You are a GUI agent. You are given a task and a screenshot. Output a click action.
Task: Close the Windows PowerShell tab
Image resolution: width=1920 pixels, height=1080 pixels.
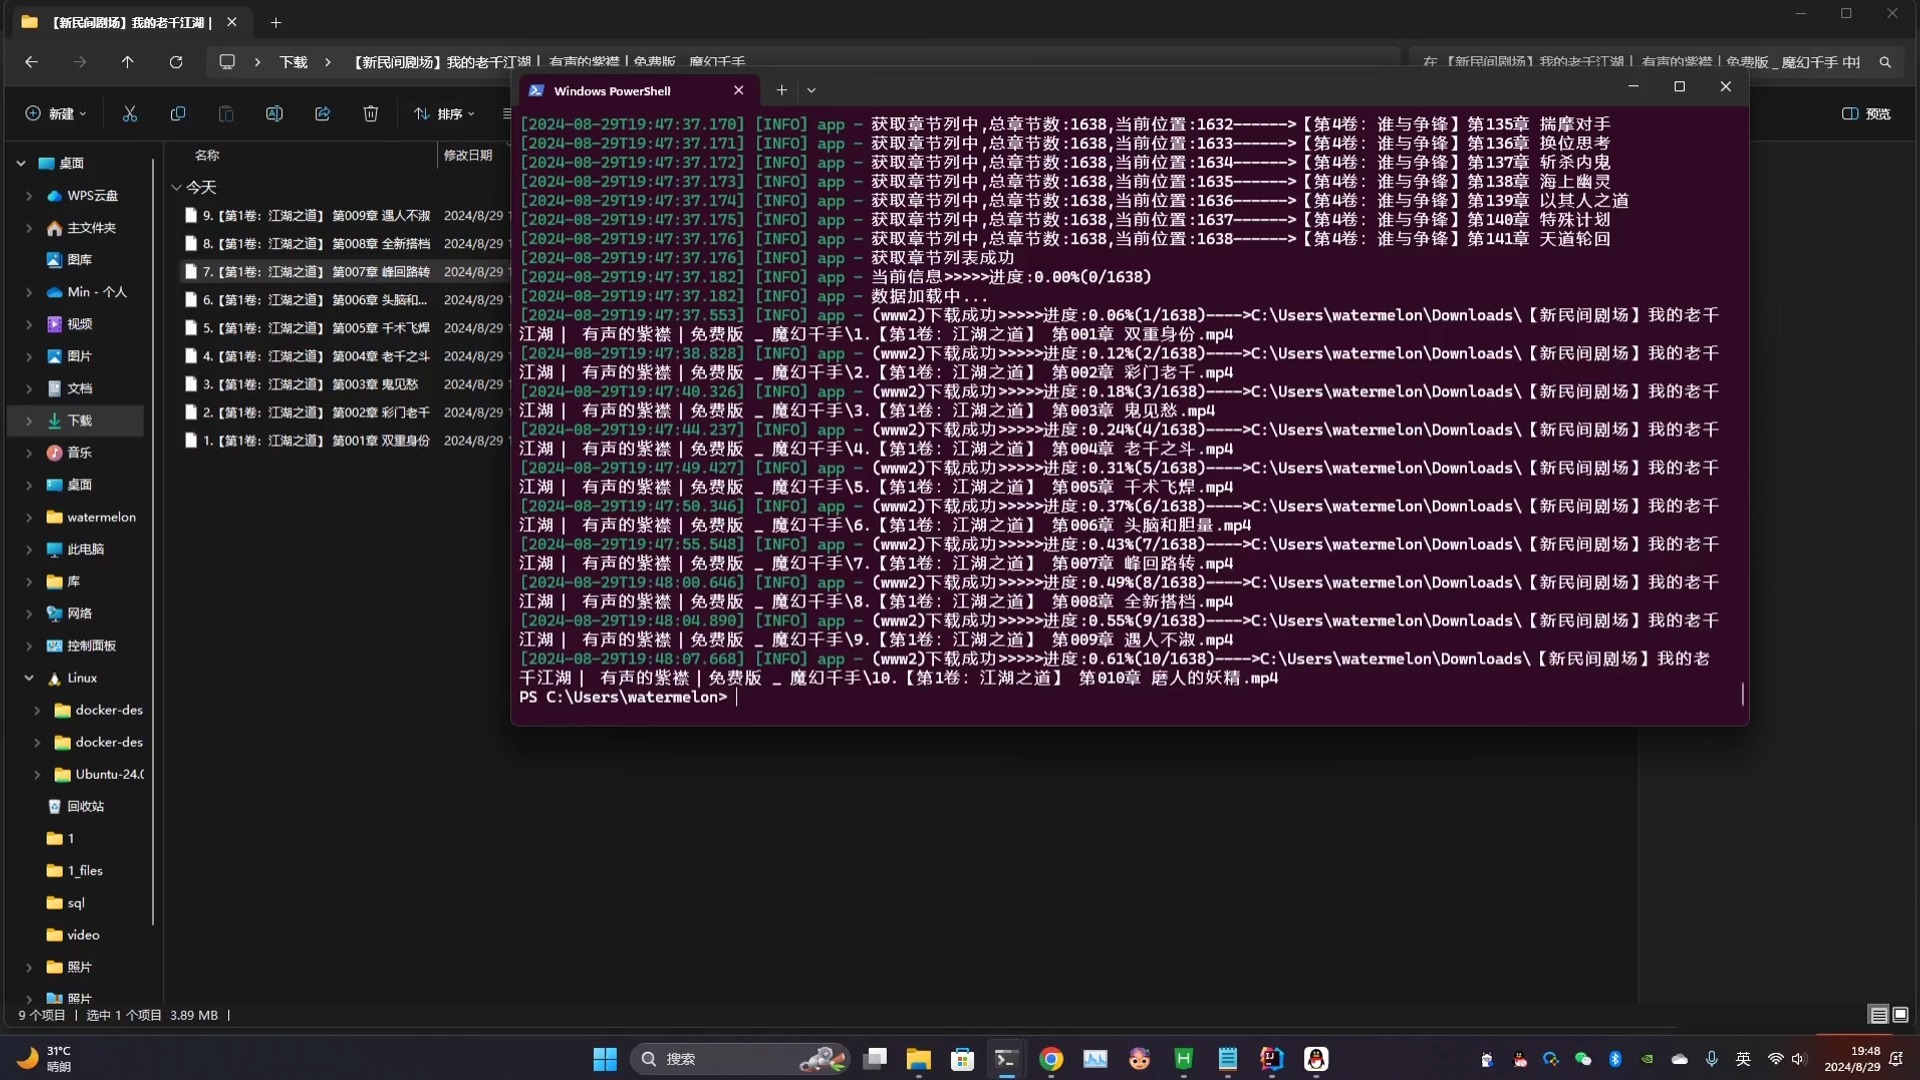click(x=738, y=90)
